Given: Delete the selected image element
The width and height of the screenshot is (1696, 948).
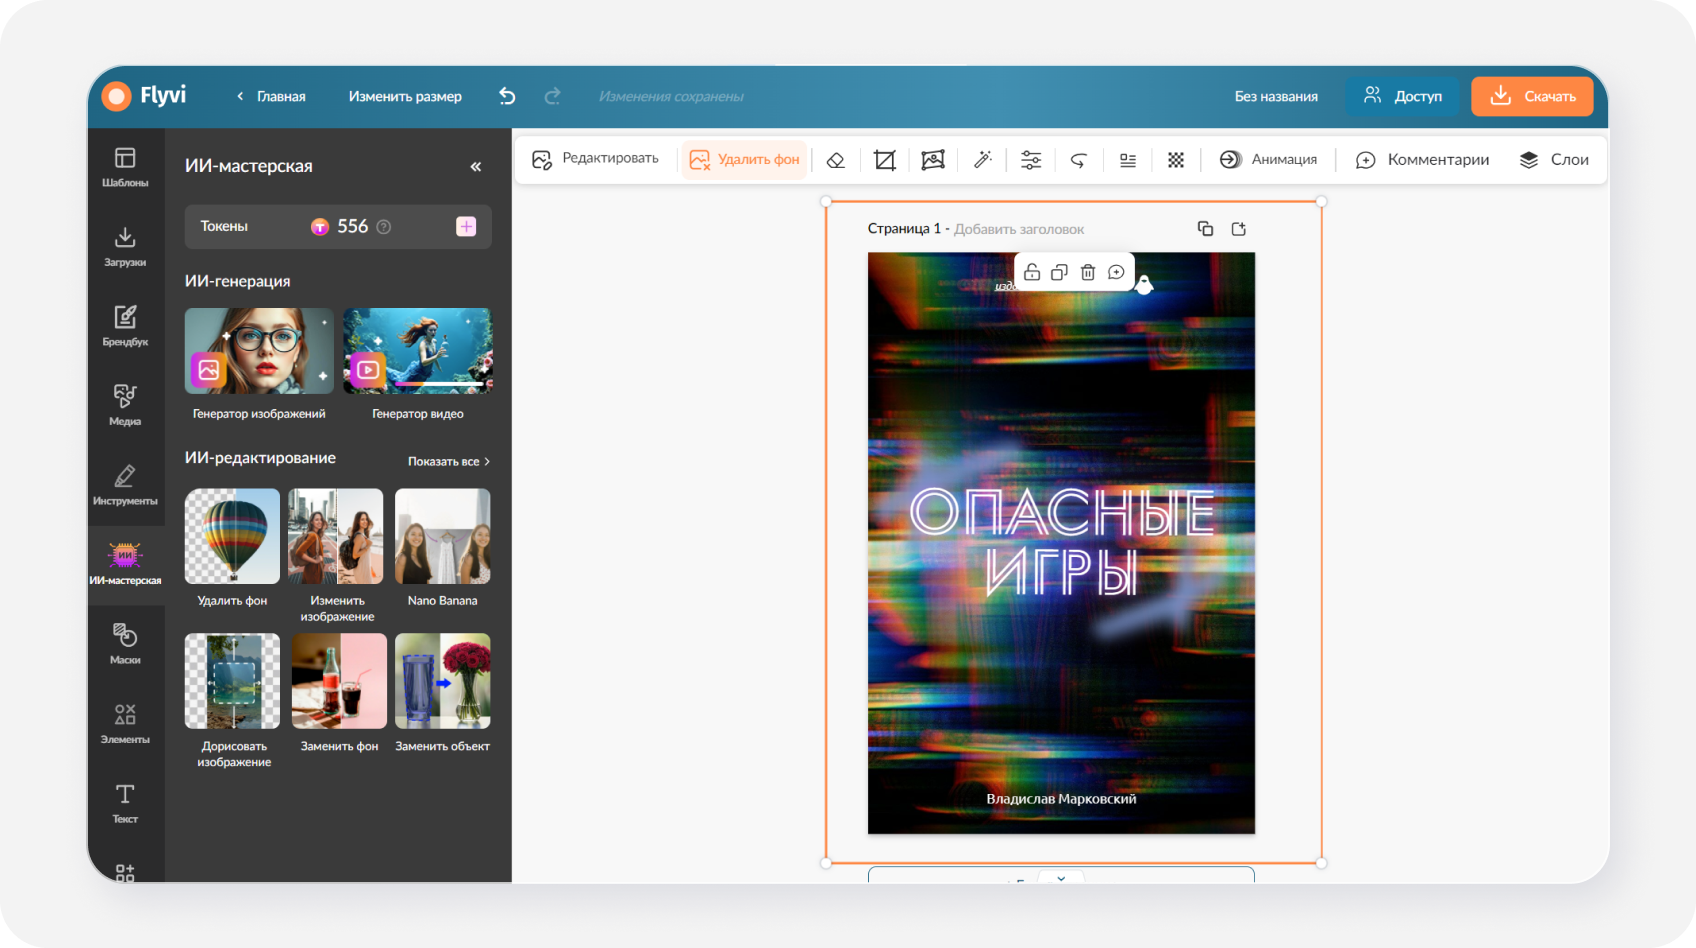Looking at the screenshot, I should [x=1088, y=272].
